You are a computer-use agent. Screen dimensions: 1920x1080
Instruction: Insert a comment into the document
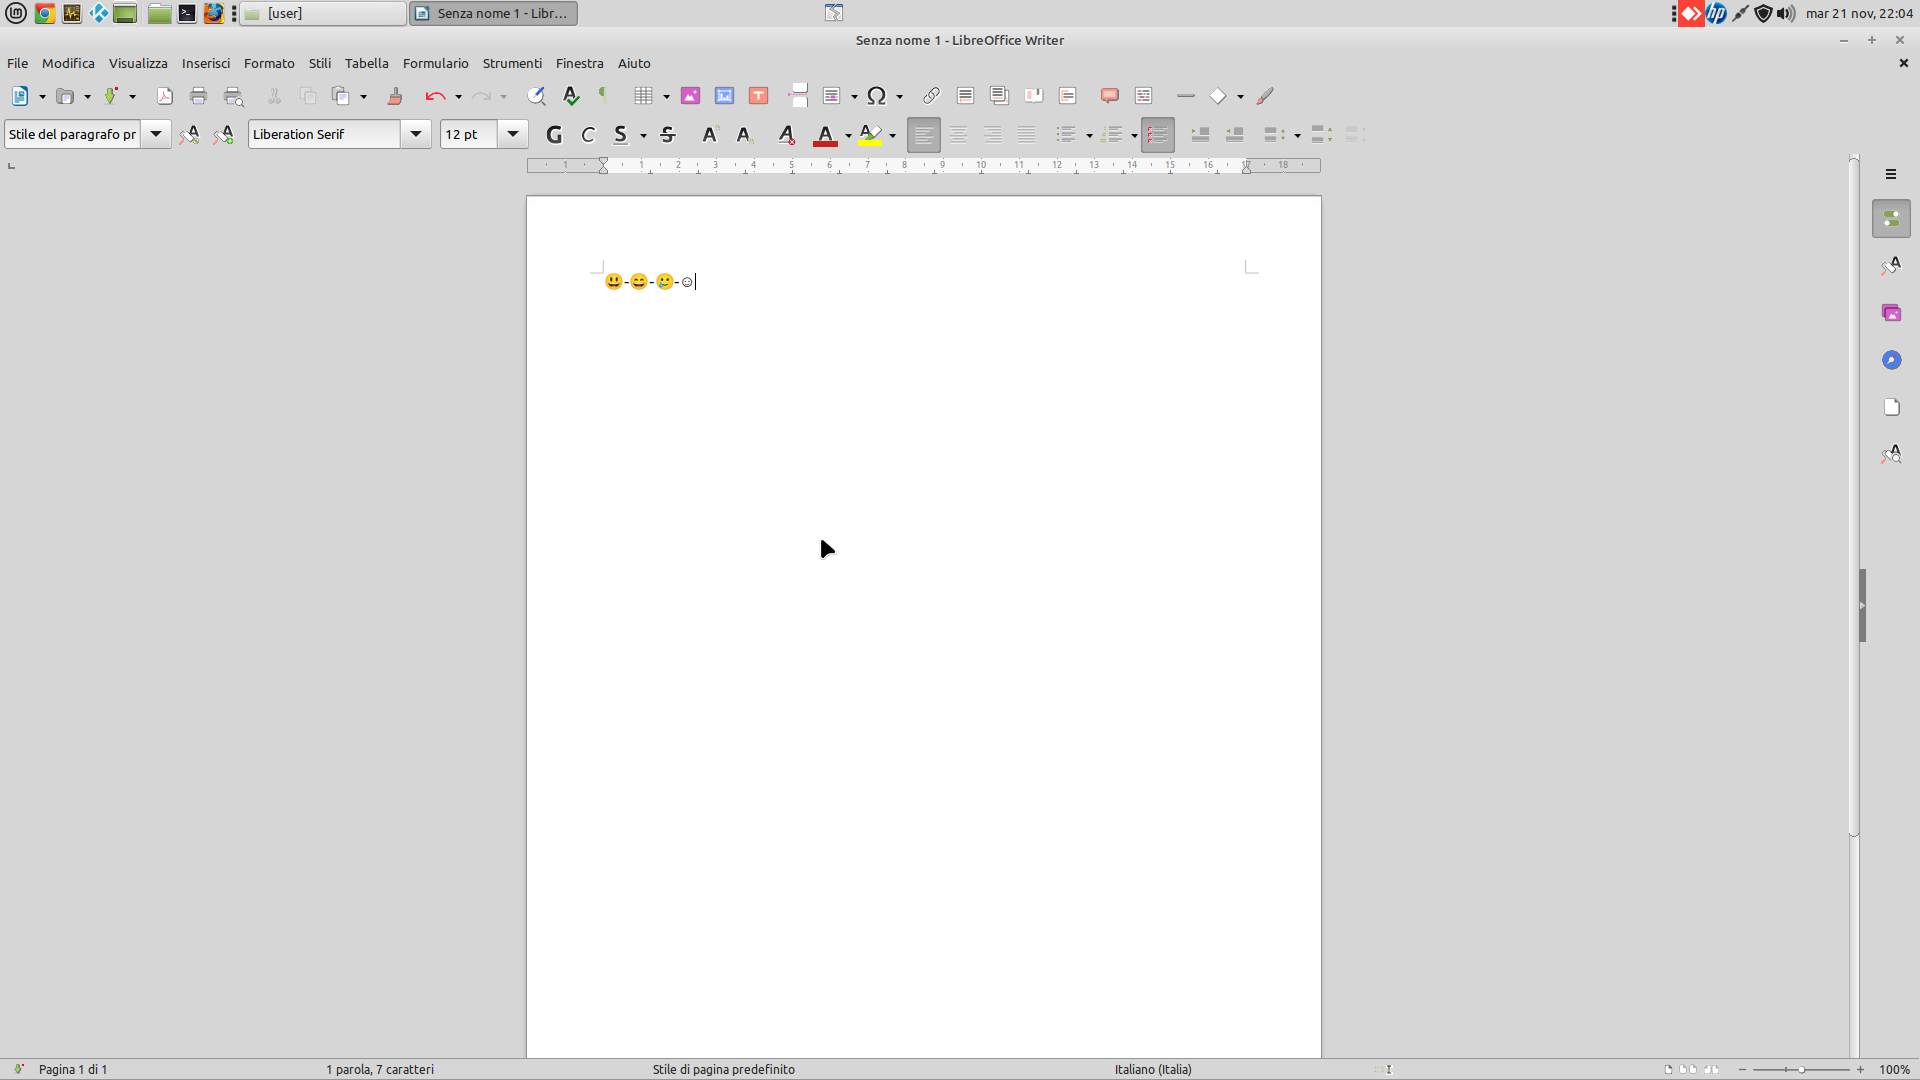[1108, 95]
